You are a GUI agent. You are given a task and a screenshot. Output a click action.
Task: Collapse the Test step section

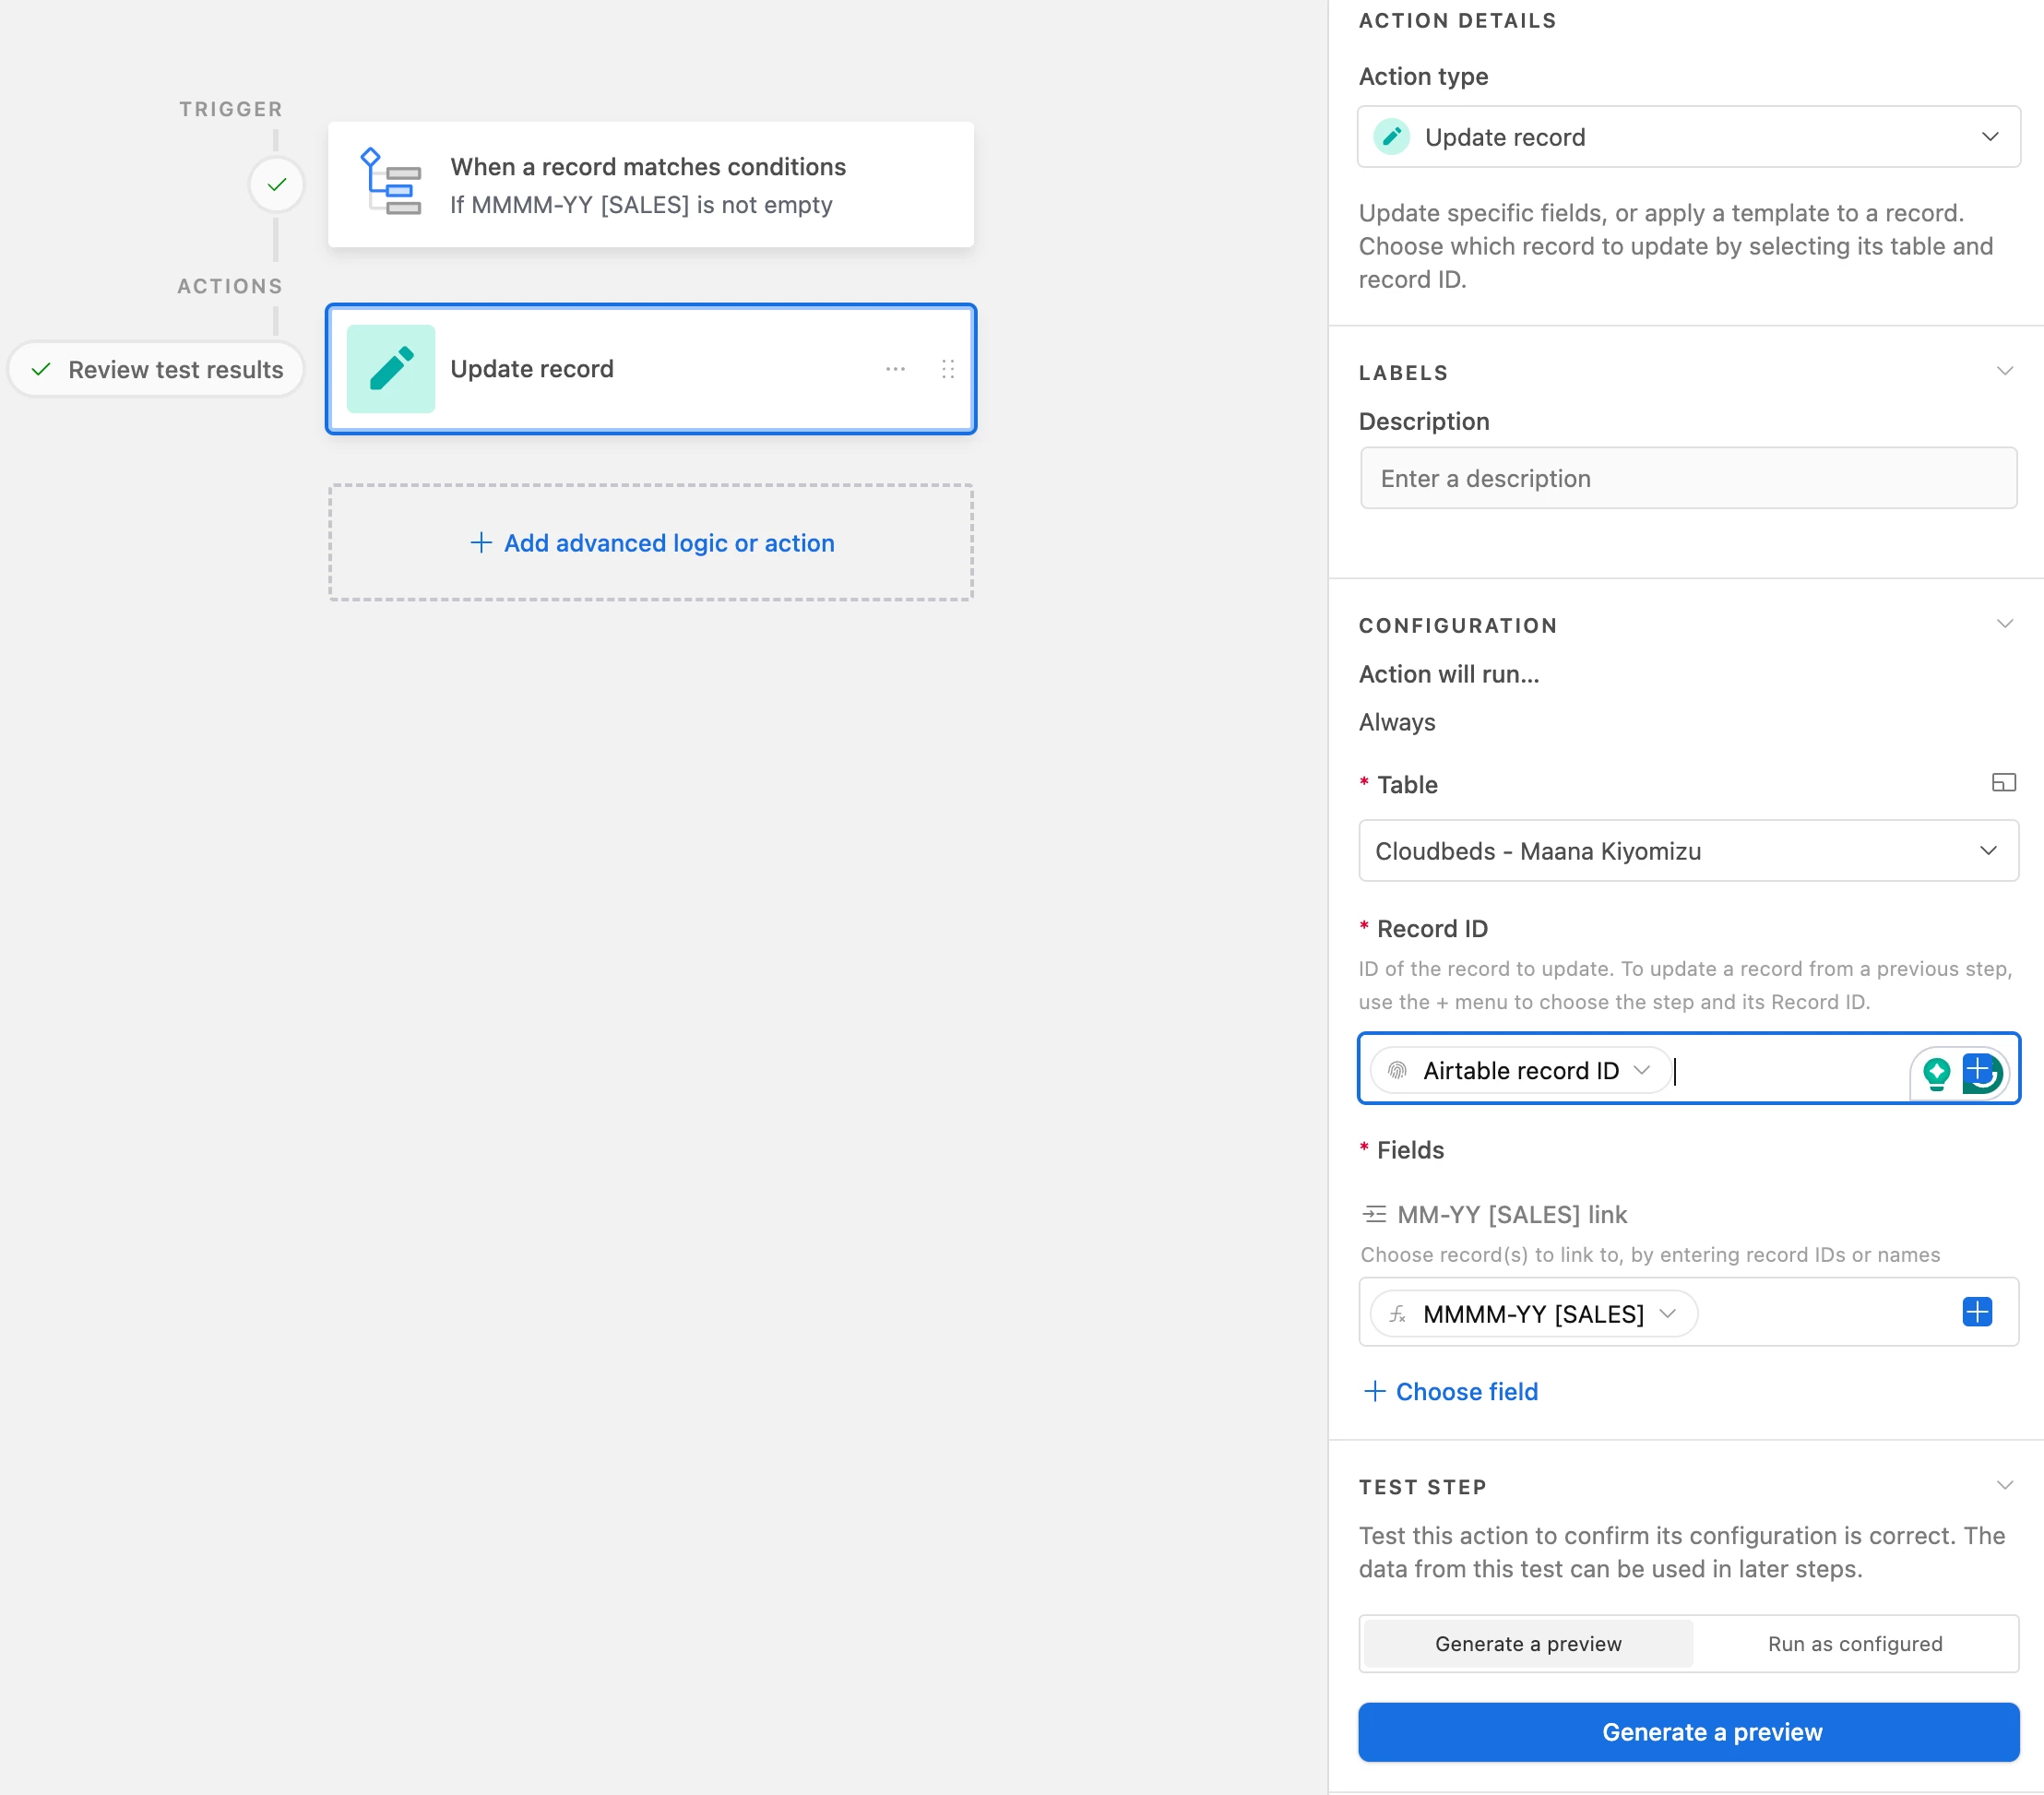[x=2004, y=1485]
